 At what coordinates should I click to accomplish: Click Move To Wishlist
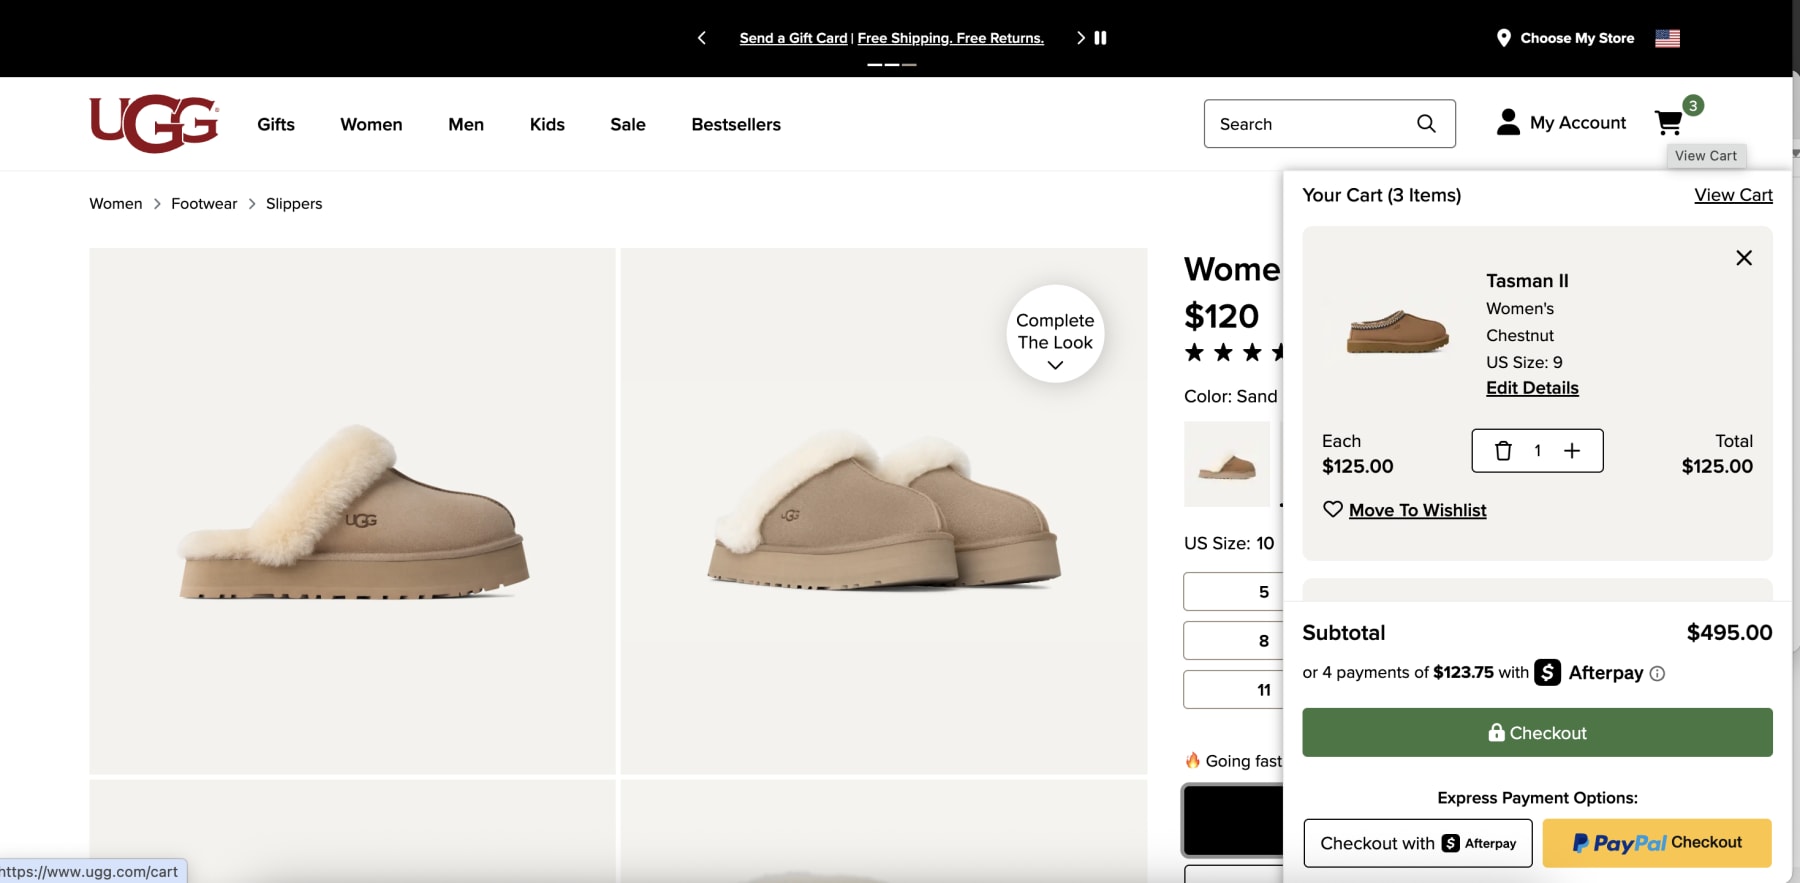pos(1417,510)
